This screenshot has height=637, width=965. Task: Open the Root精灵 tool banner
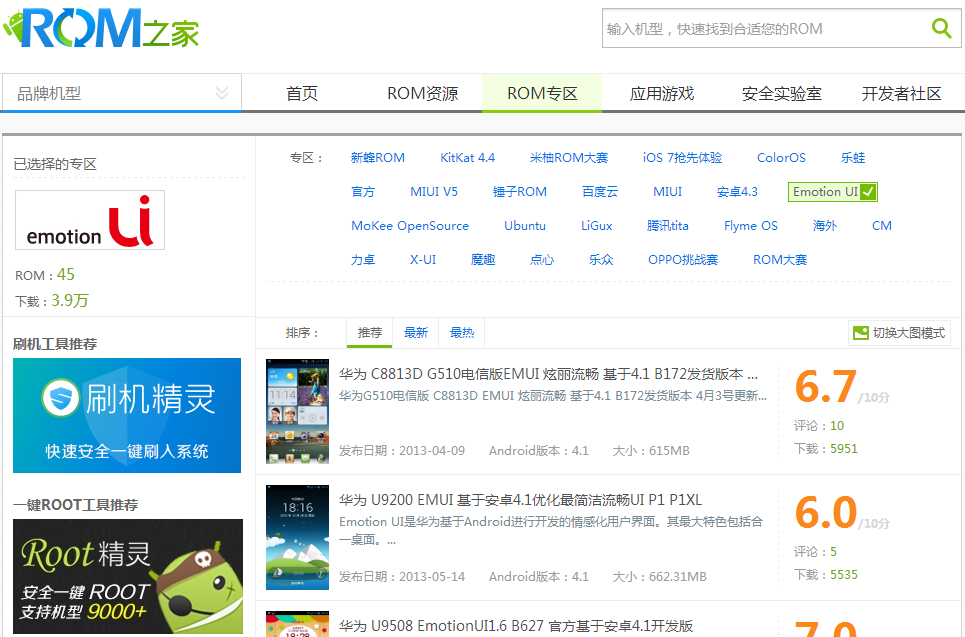pos(128,576)
